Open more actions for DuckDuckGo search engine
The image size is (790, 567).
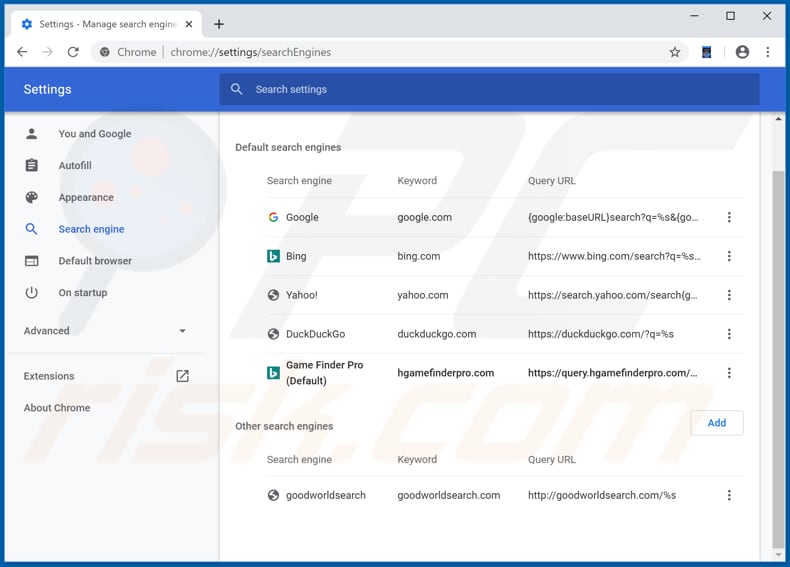pos(729,334)
